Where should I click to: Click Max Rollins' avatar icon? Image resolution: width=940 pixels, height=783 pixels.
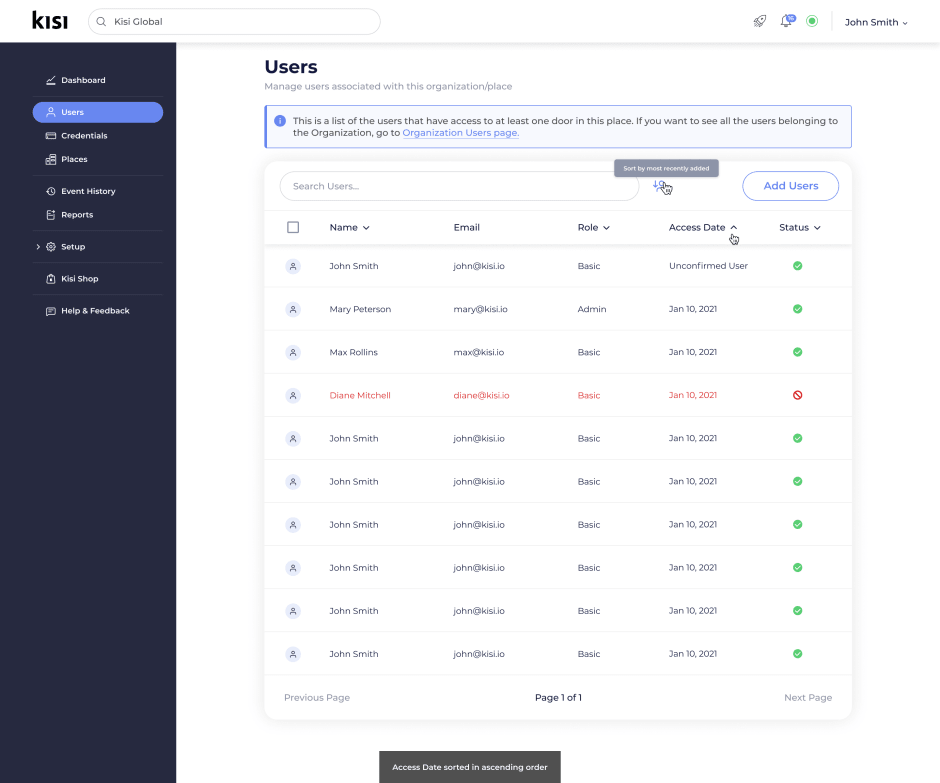293,353
